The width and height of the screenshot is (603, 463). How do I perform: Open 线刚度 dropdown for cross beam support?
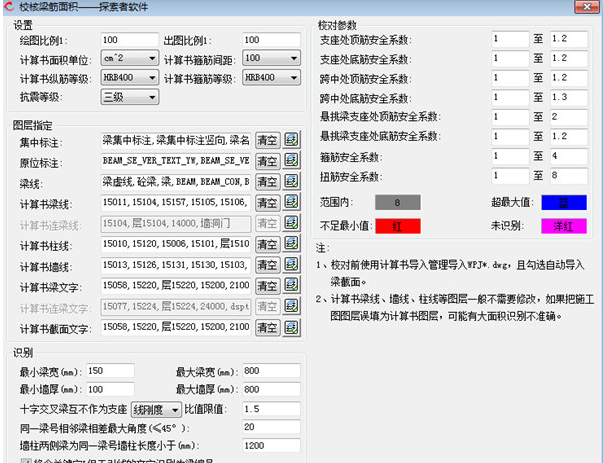point(156,409)
